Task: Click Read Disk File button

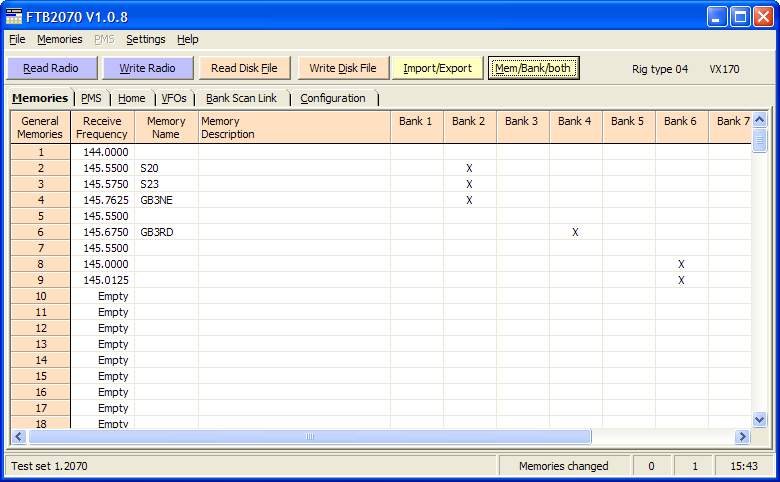Action: coord(244,68)
